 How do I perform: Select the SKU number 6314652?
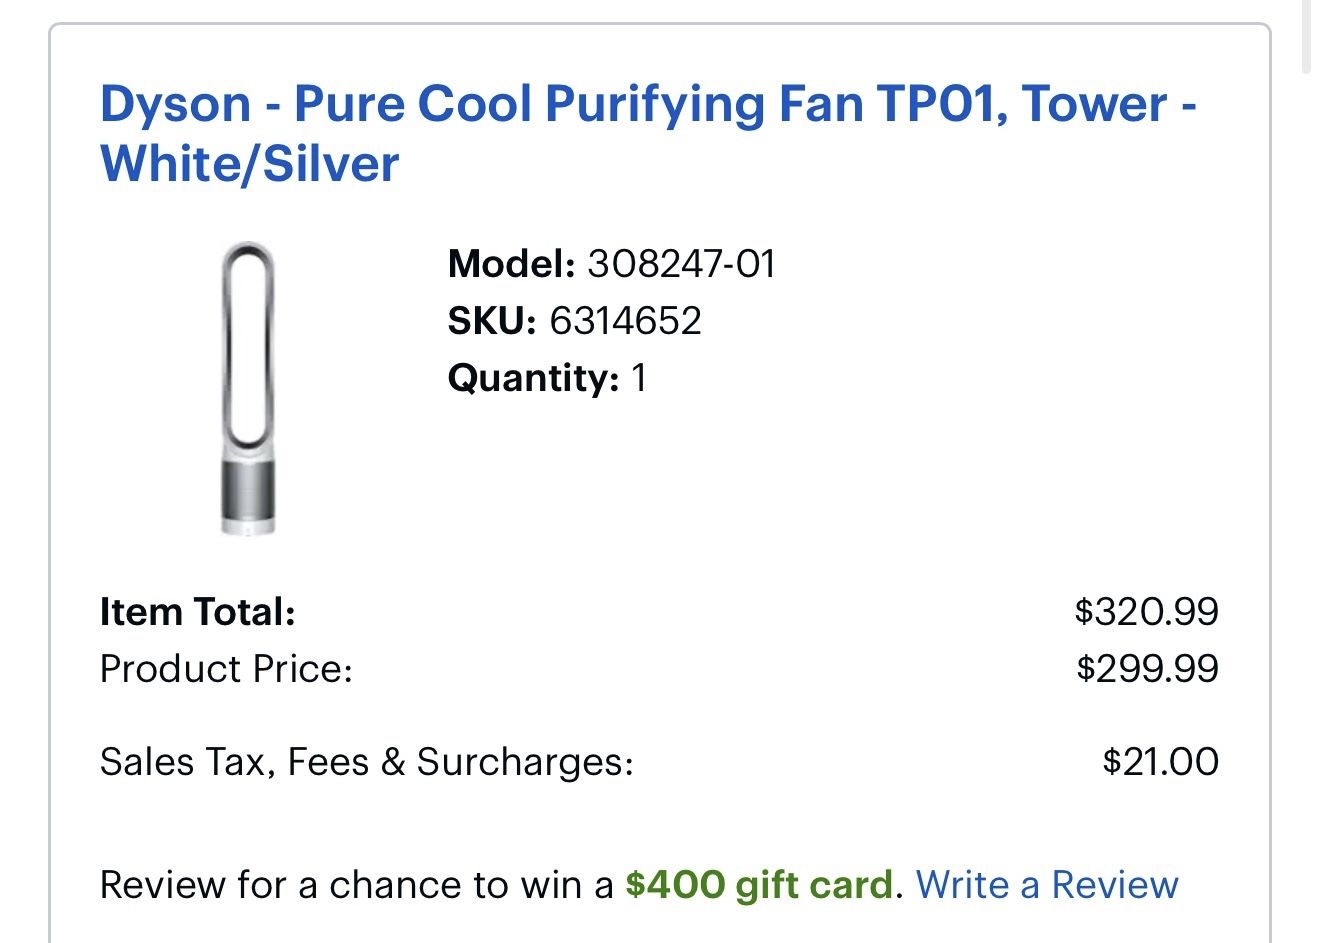[623, 321]
